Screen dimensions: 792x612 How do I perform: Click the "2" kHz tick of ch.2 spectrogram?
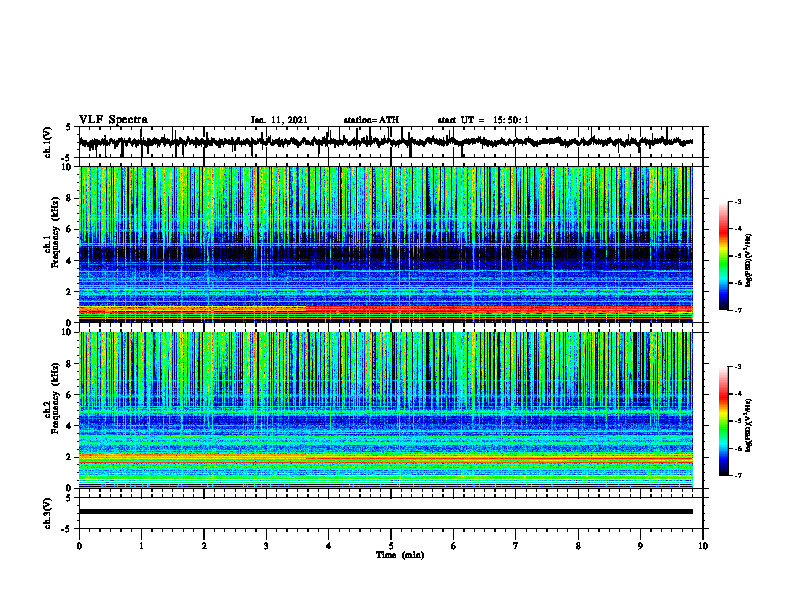pyautogui.click(x=70, y=457)
